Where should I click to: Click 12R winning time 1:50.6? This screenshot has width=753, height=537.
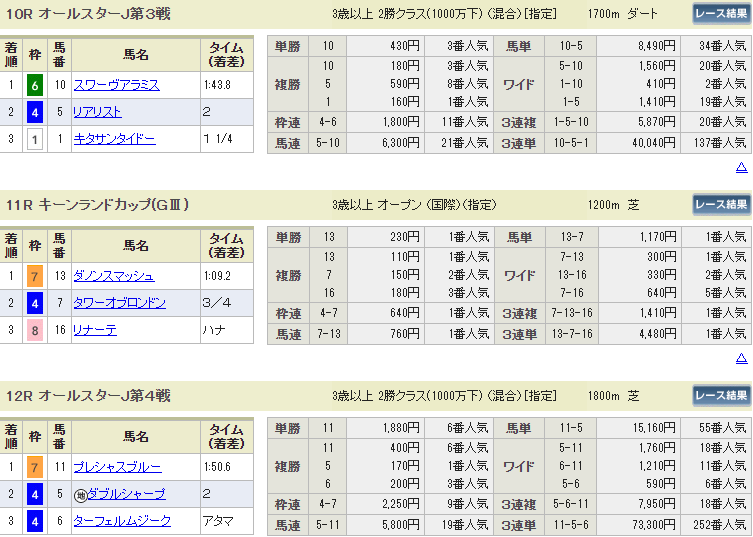218,467
